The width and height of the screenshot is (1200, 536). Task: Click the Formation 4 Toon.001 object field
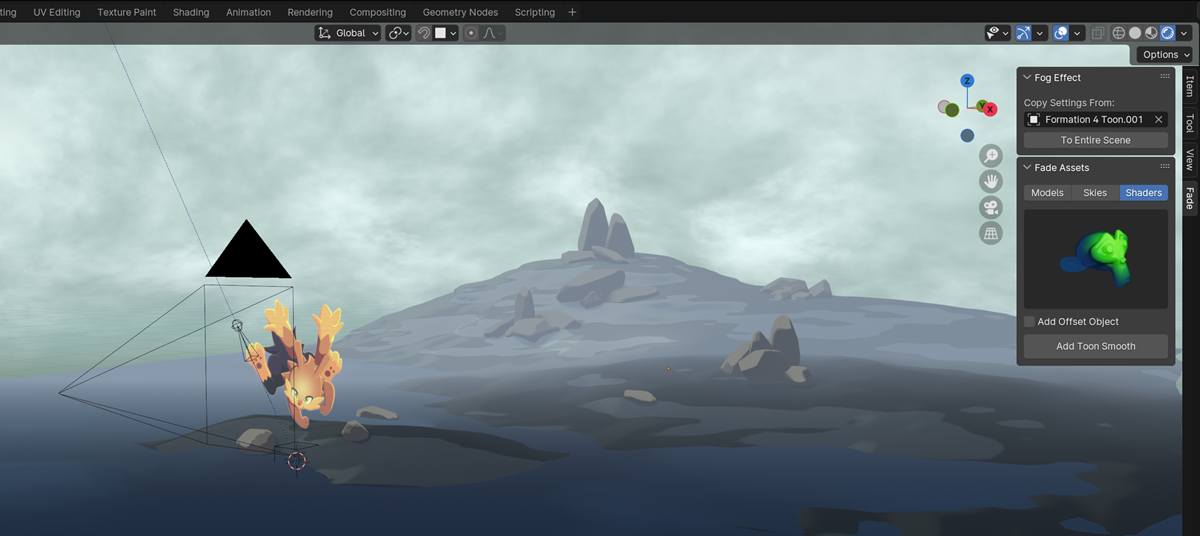point(1096,119)
